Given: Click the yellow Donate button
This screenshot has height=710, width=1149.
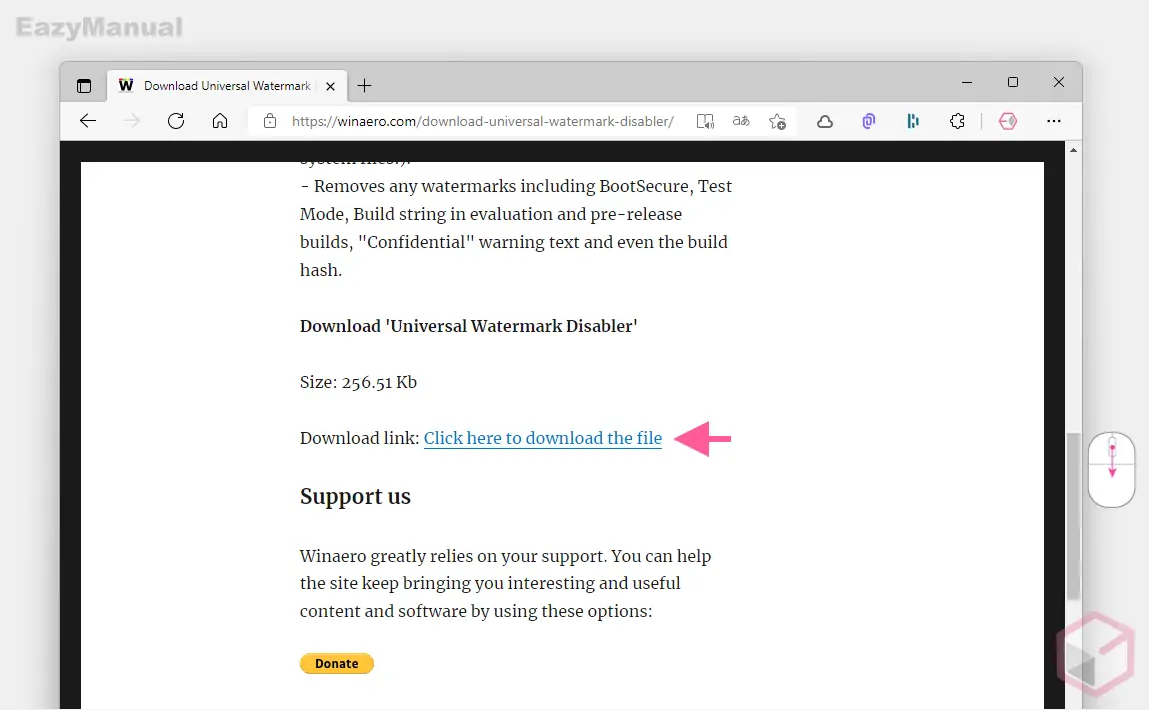Looking at the screenshot, I should tap(336, 663).
